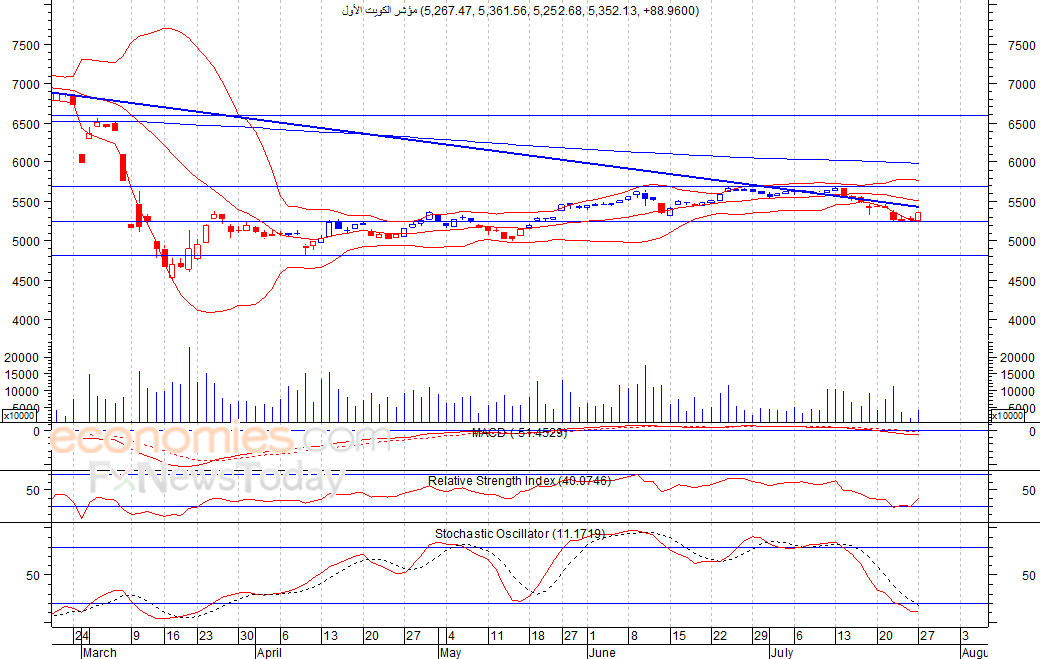Select the April label on time axis
The height and width of the screenshot is (659, 1040).
[x=269, y=652]
